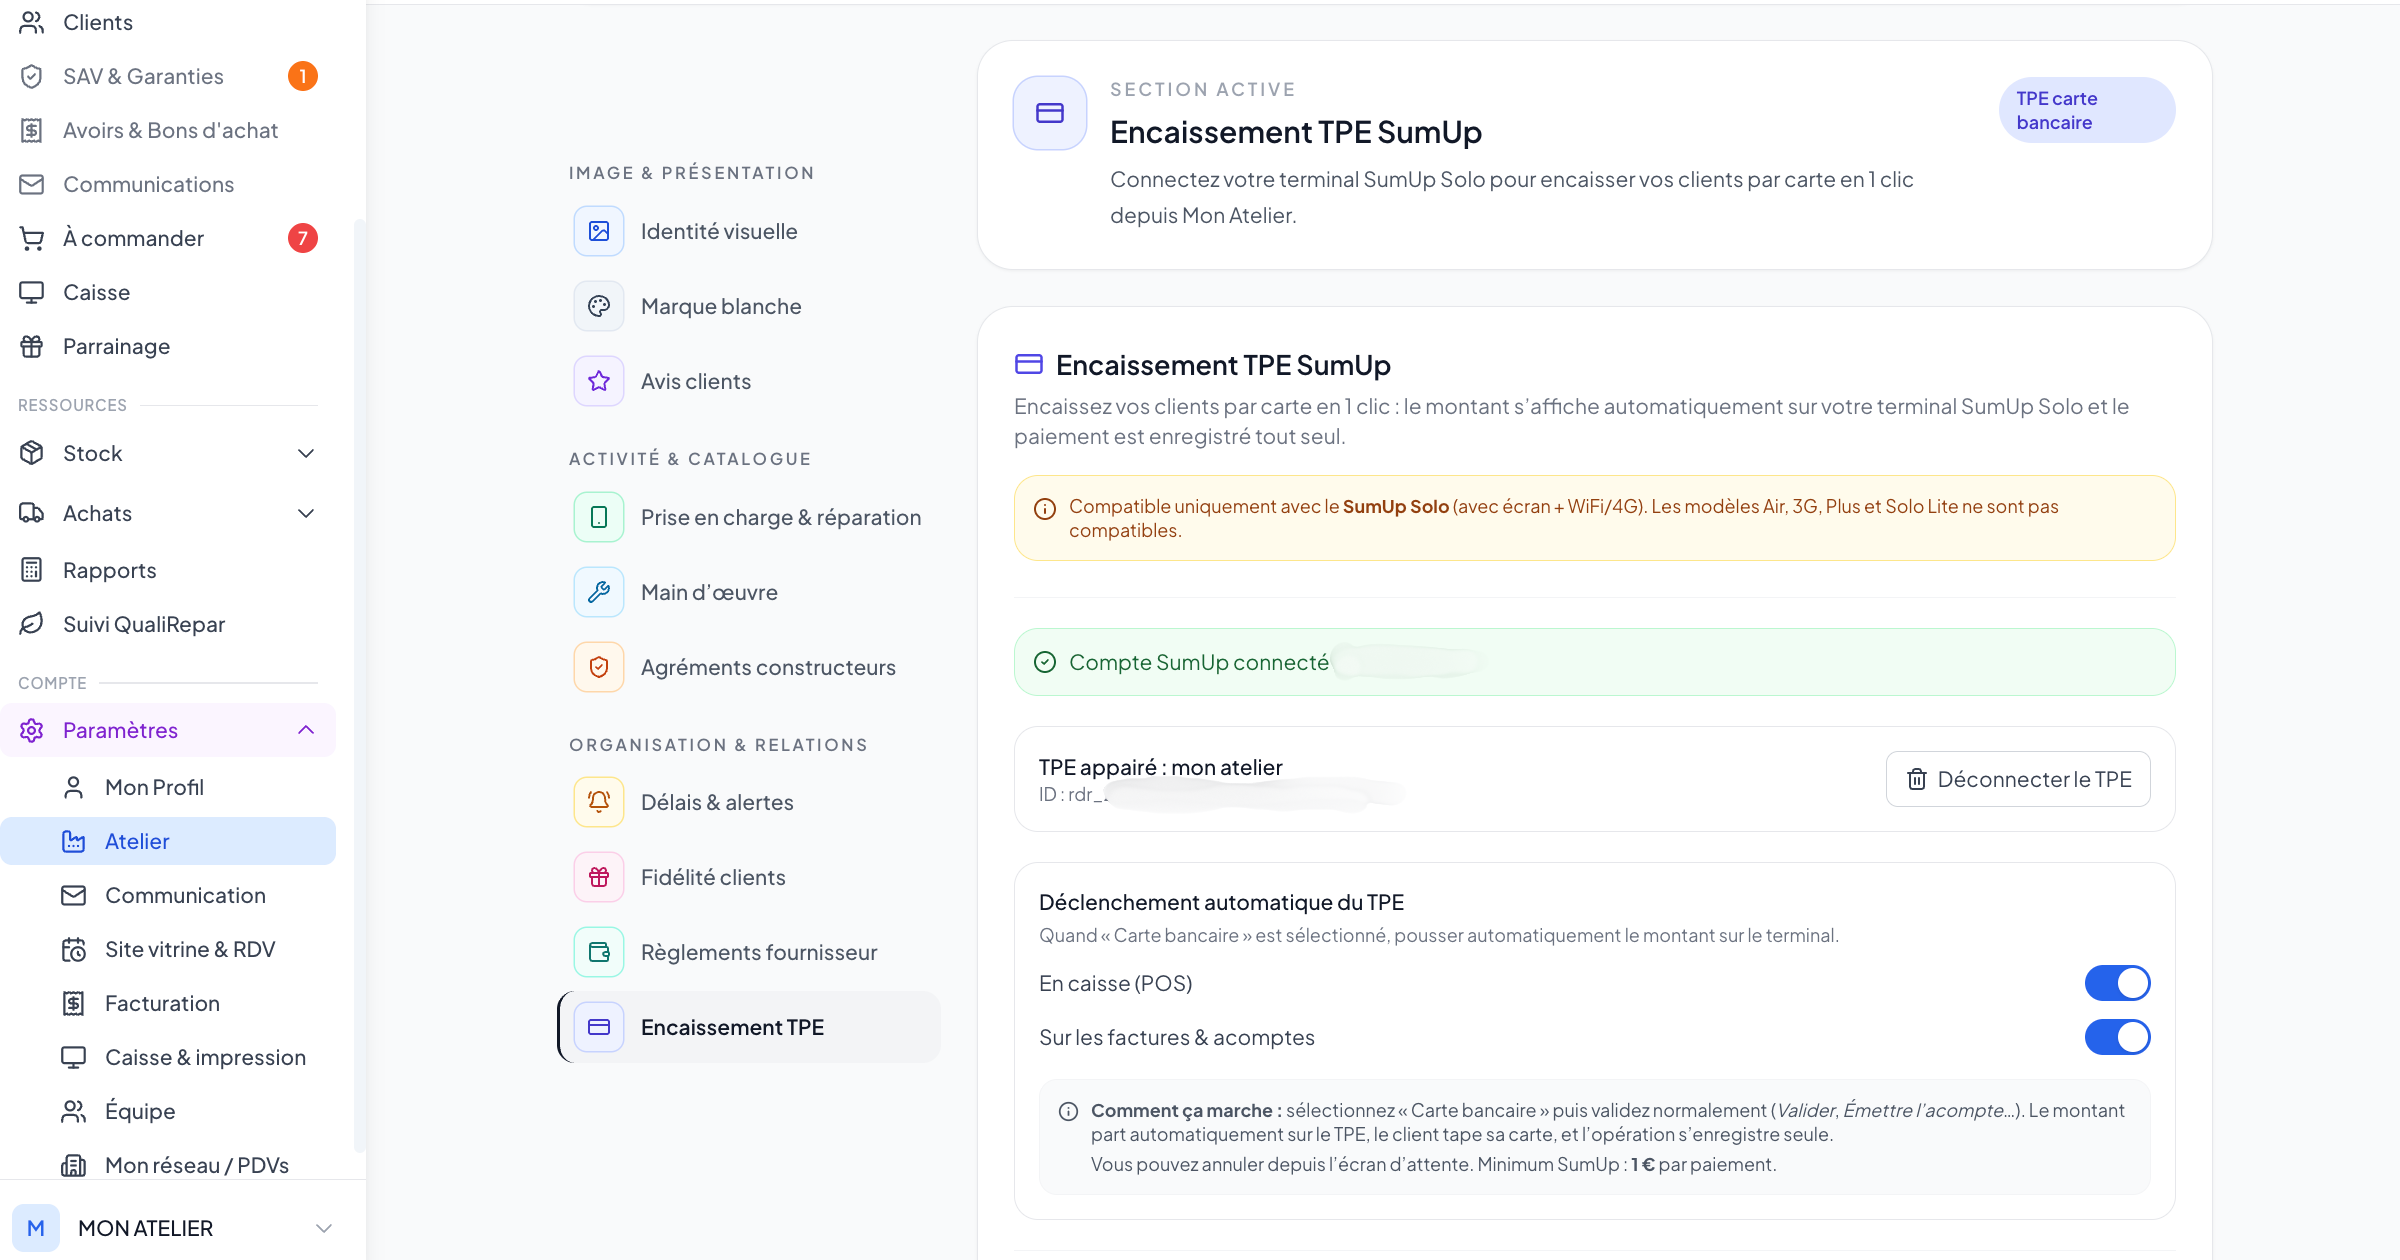Click the Règlements fournisseur wallet icon

click(x=599, y=952)
